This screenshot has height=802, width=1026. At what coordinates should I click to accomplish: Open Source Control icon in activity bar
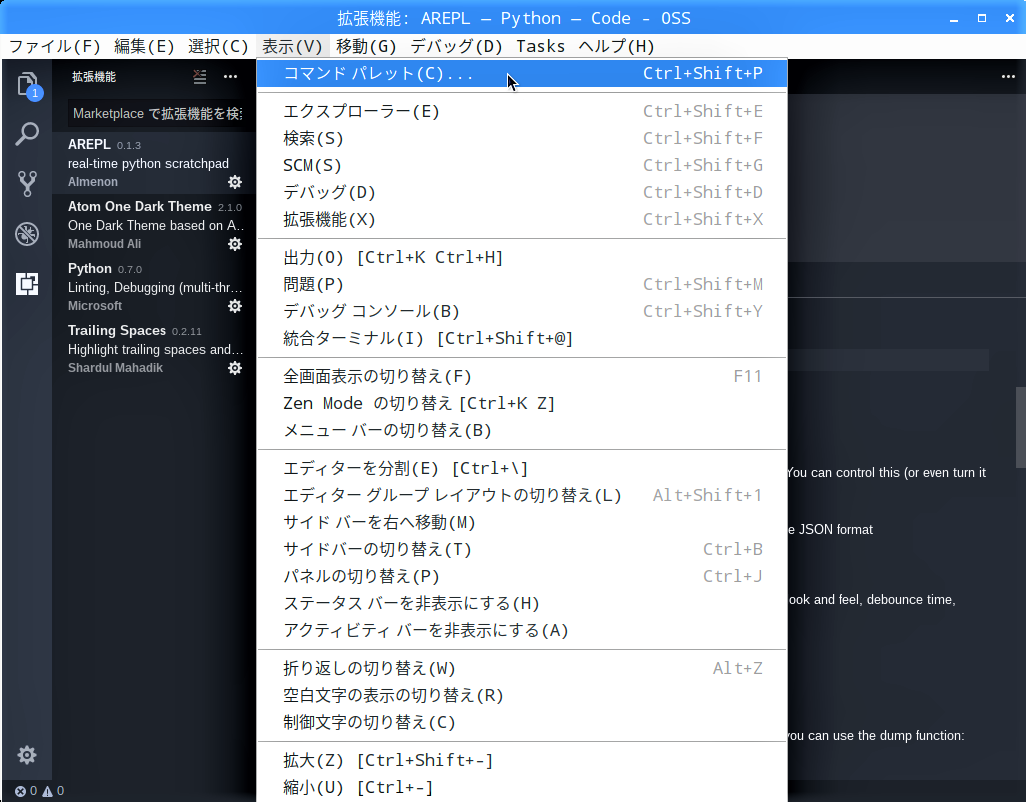click(27, 183)
